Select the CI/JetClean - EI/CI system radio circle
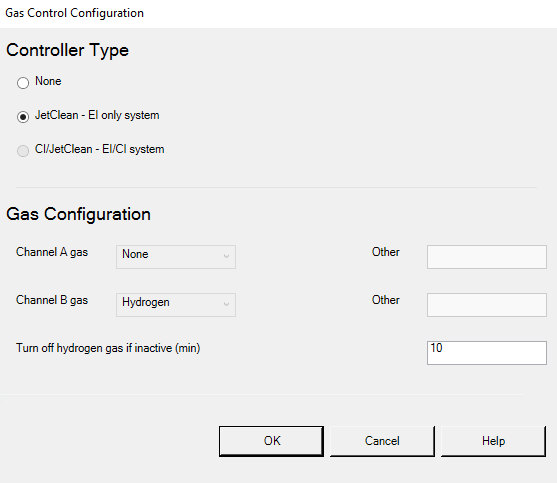The image size is (557, 483). pos(23,151)
